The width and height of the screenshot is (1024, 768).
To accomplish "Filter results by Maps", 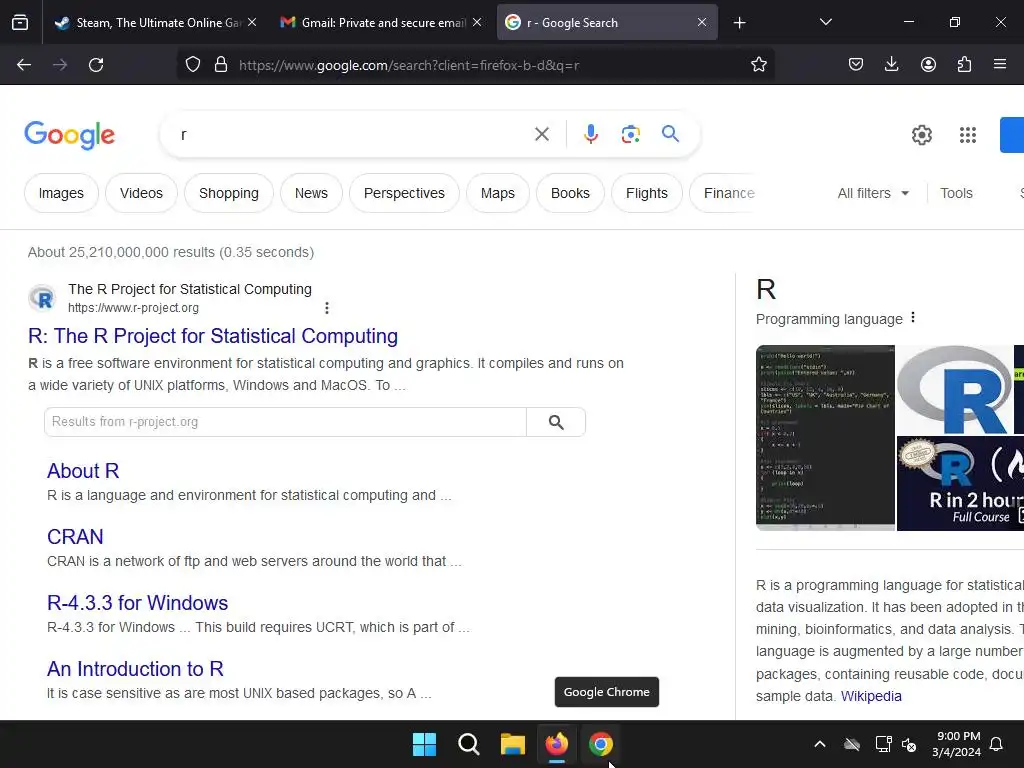I will click(498, 193).
